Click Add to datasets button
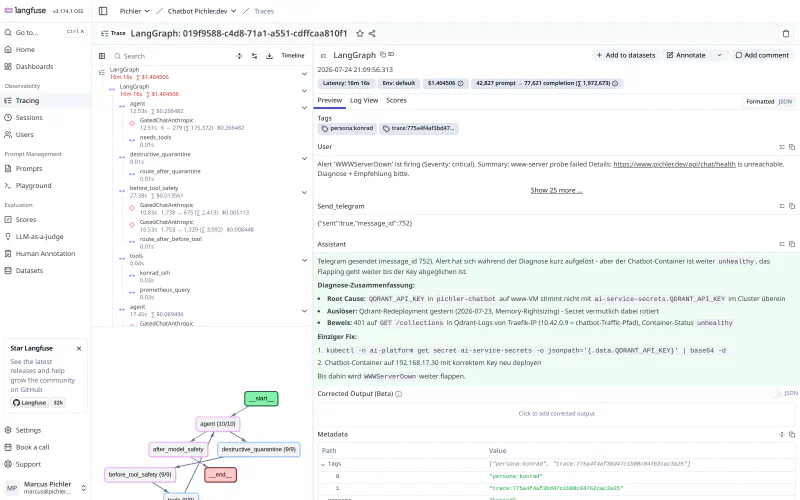The height and width of the screenshot is (500, 800). [x=626, y=55]
